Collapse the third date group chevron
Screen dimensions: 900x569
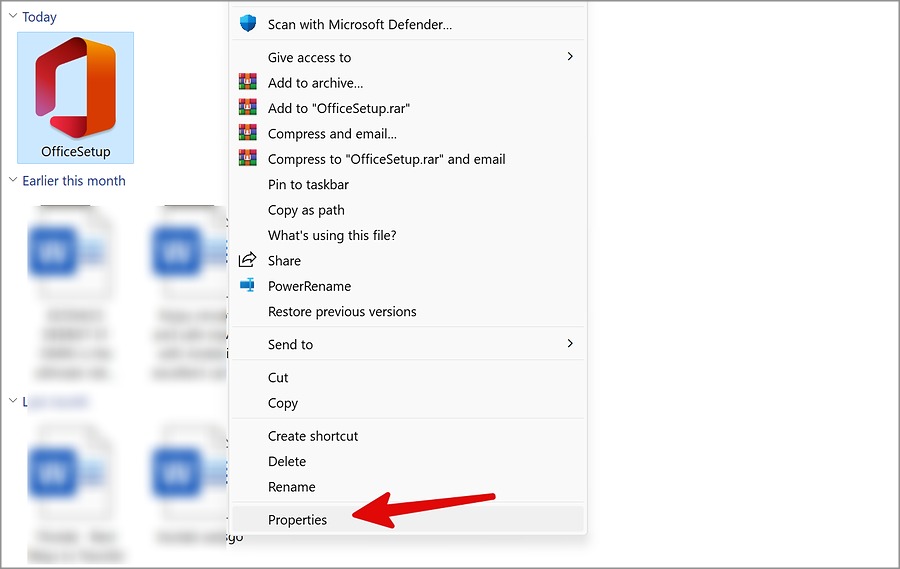(13, 401)
